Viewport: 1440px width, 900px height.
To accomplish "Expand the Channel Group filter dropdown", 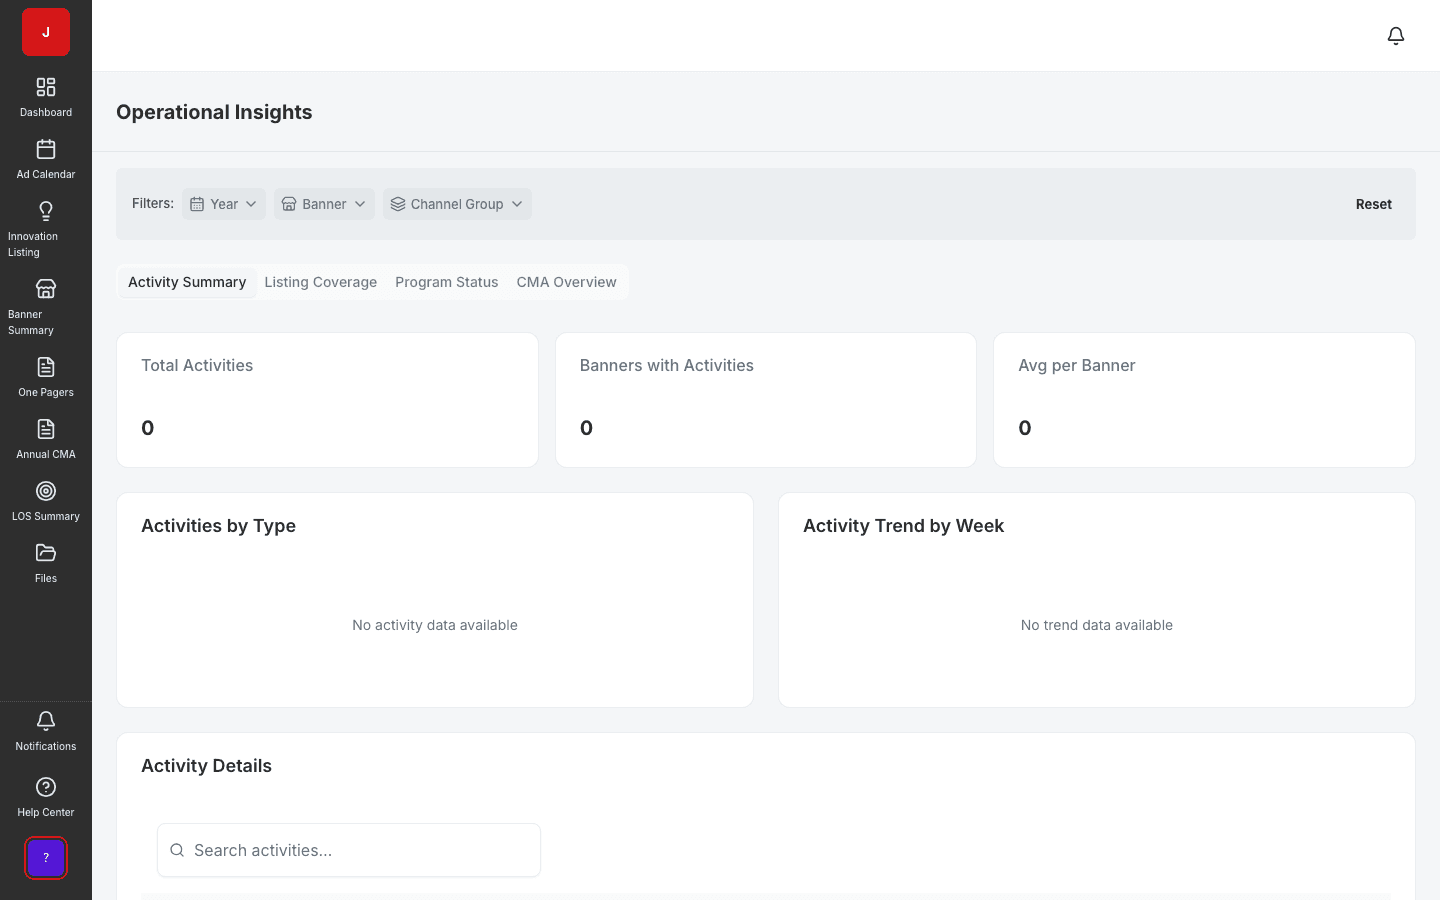I will tap(457, 204).
